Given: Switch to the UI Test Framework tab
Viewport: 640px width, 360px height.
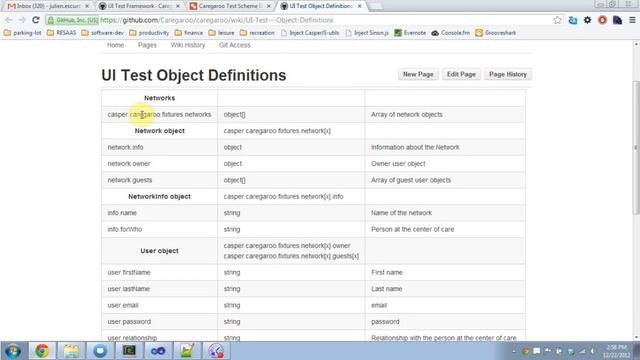Looking at the screenshot, I should [x=139, y=6].
